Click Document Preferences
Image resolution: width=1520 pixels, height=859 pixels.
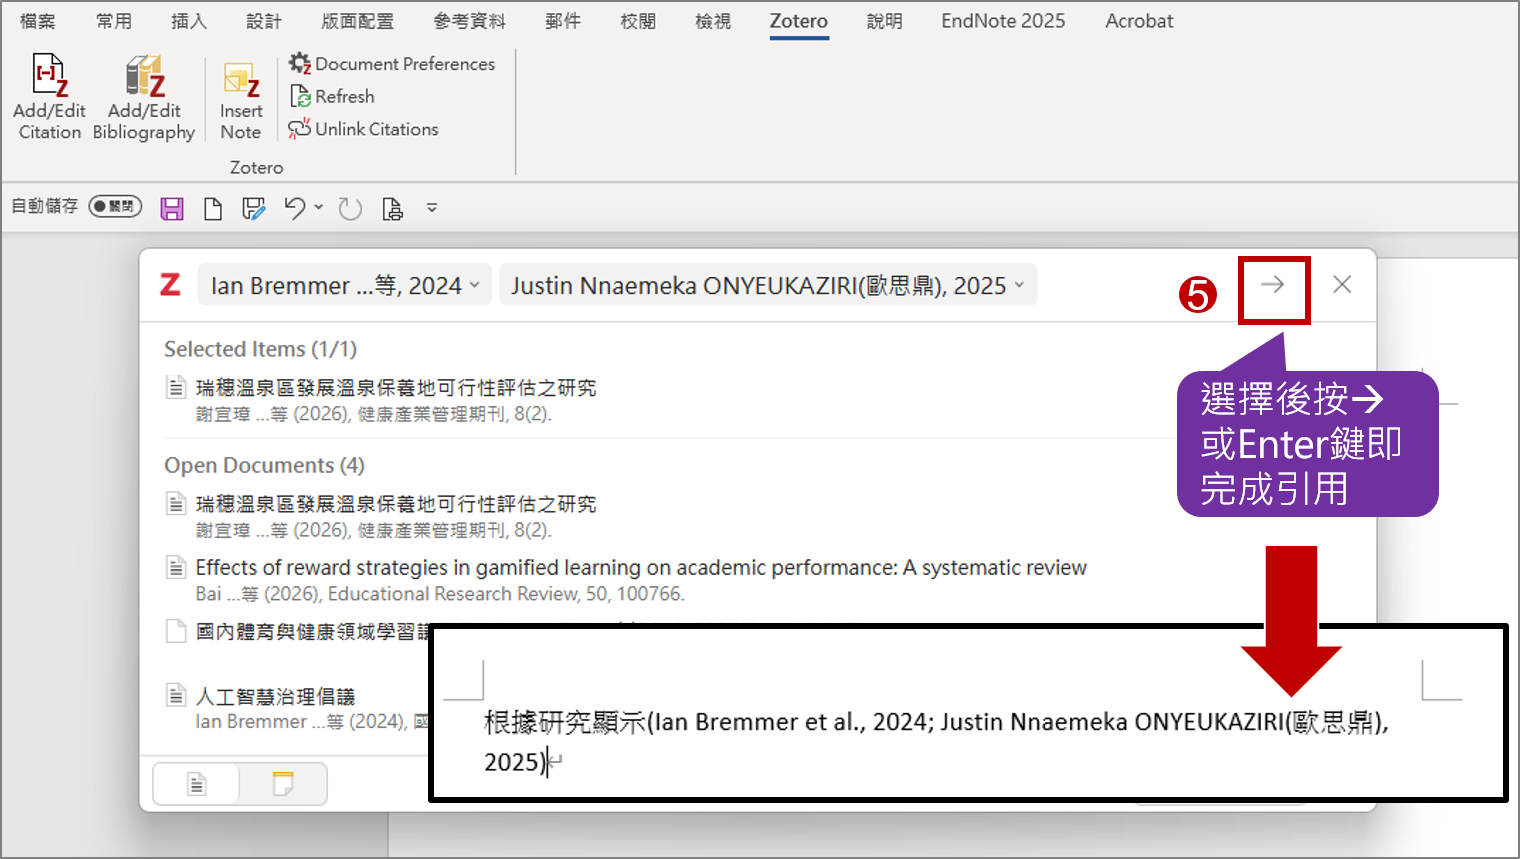click(392, 64)
